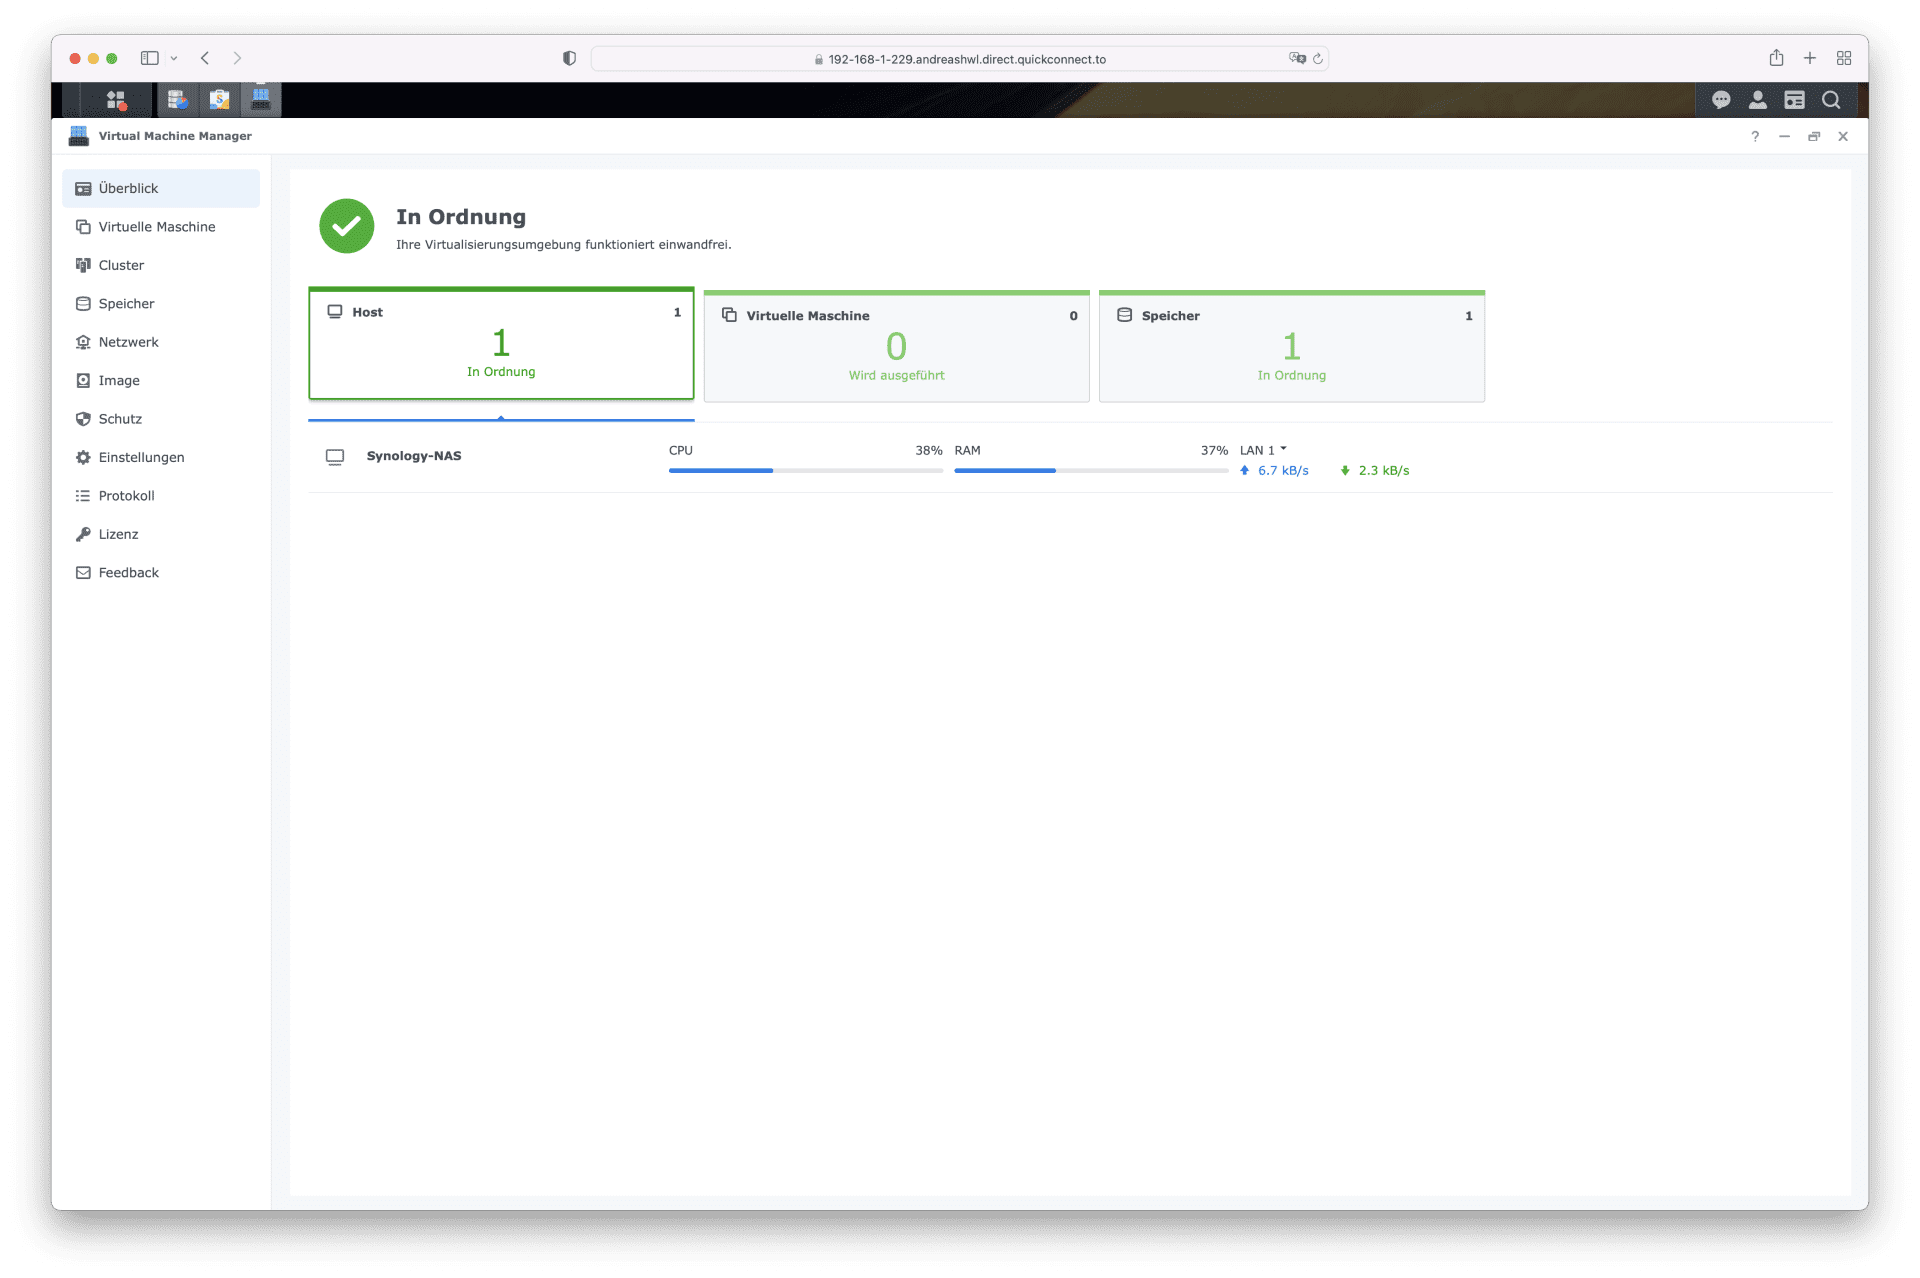Image resolution: width=1920 pixels, height=1278 pixels.
Task: Click the Synology-NAS host monitor icon
Action: point(335,457)
